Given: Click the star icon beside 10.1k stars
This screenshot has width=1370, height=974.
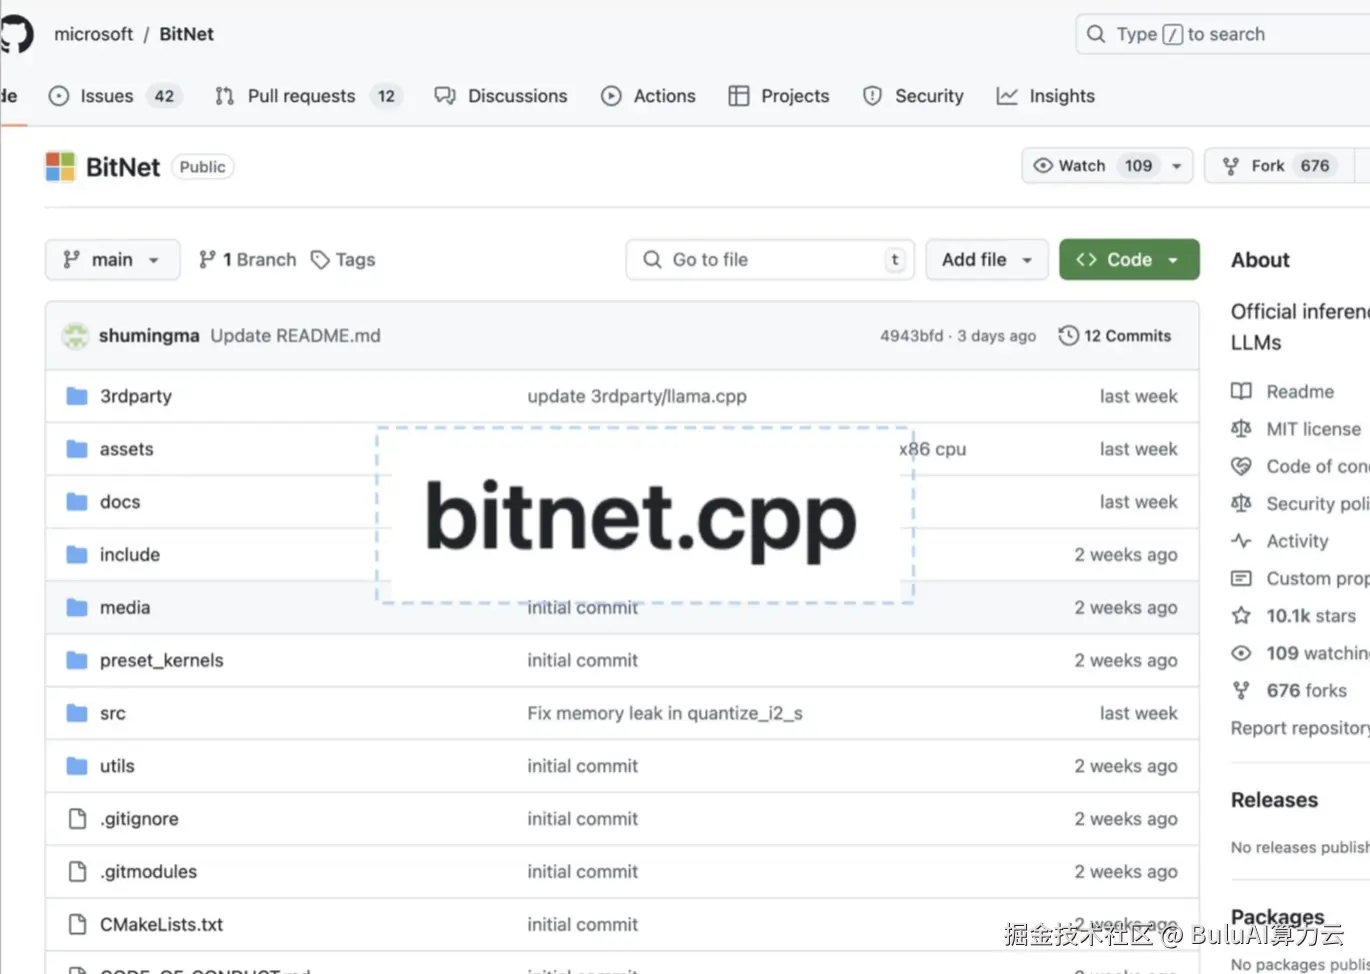Looking at the screenshot, I should click(1241, 616).
